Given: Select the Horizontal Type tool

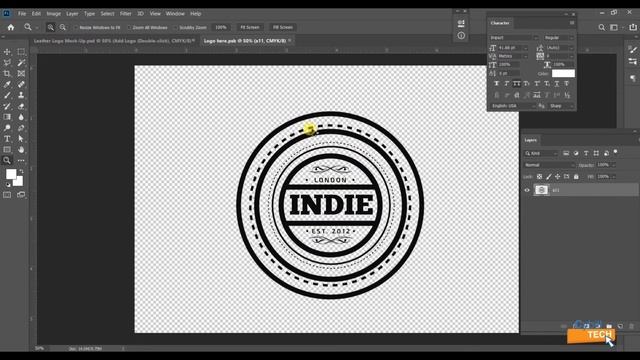Looking at the screenshot, I should click(x=7, y=139).
